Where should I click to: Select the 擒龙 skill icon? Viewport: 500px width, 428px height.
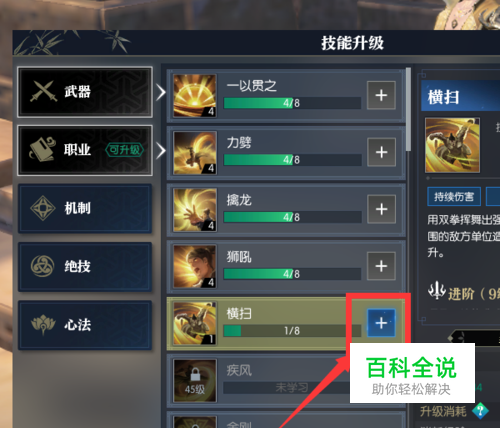click(195, 210)
